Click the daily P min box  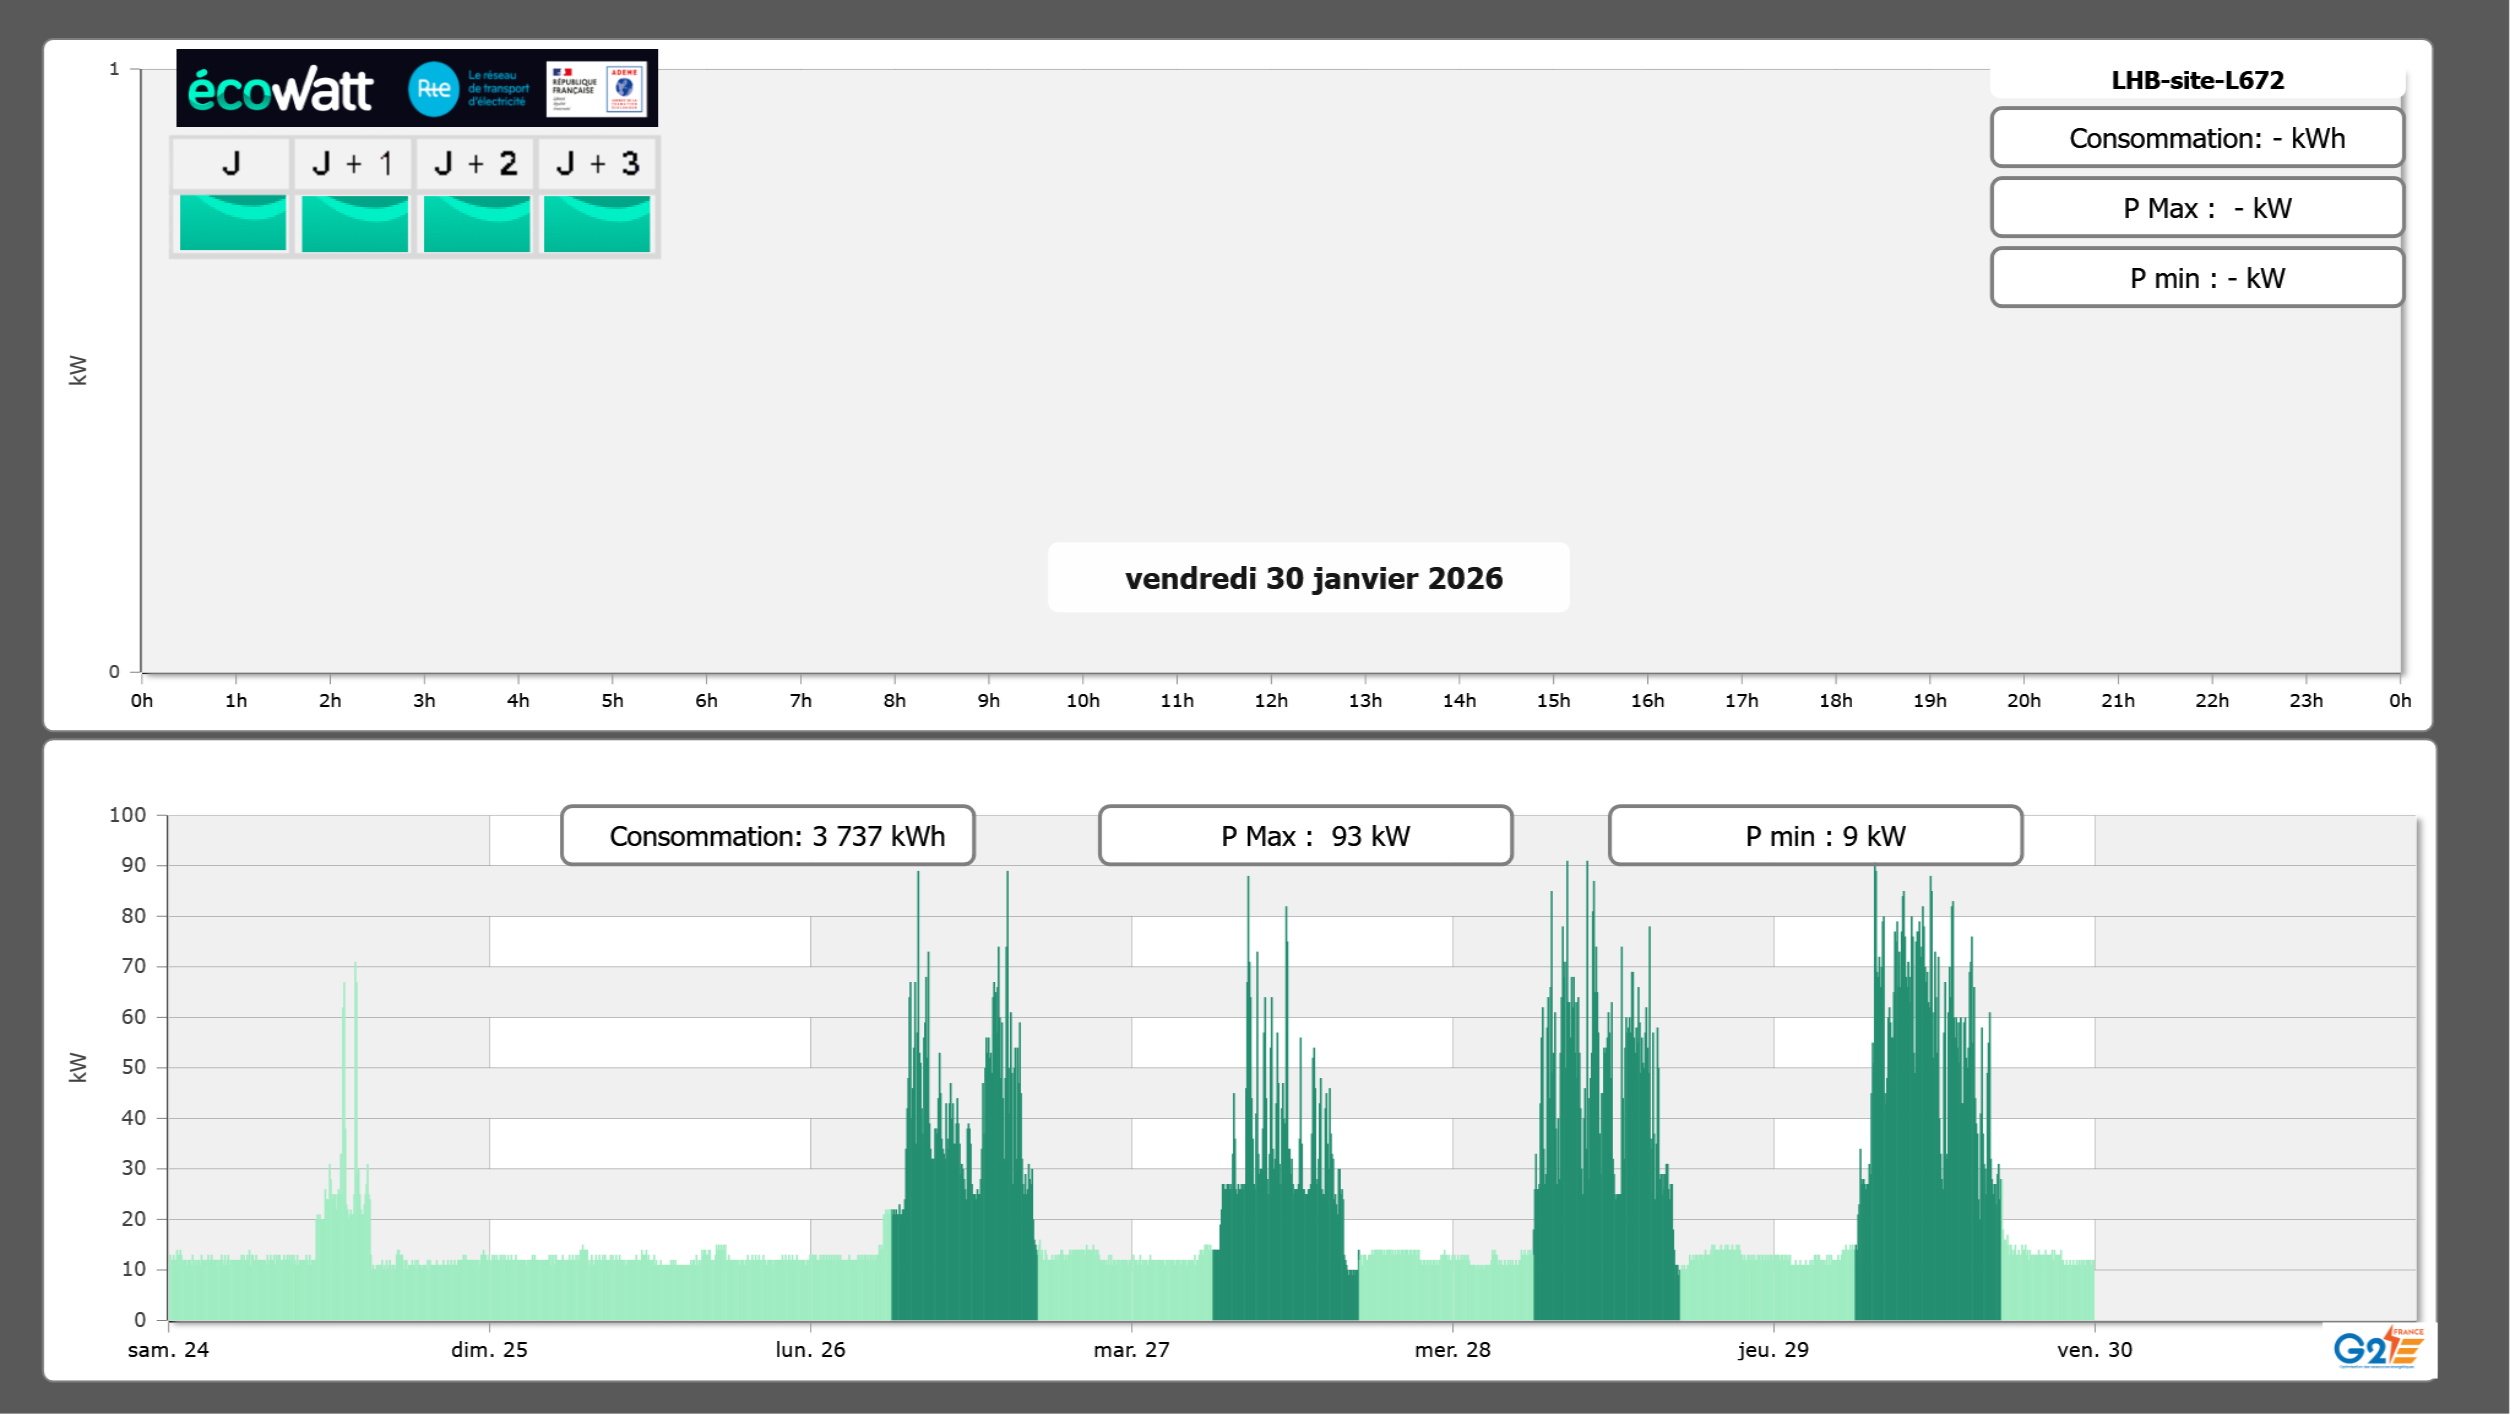pos(2197,278)
